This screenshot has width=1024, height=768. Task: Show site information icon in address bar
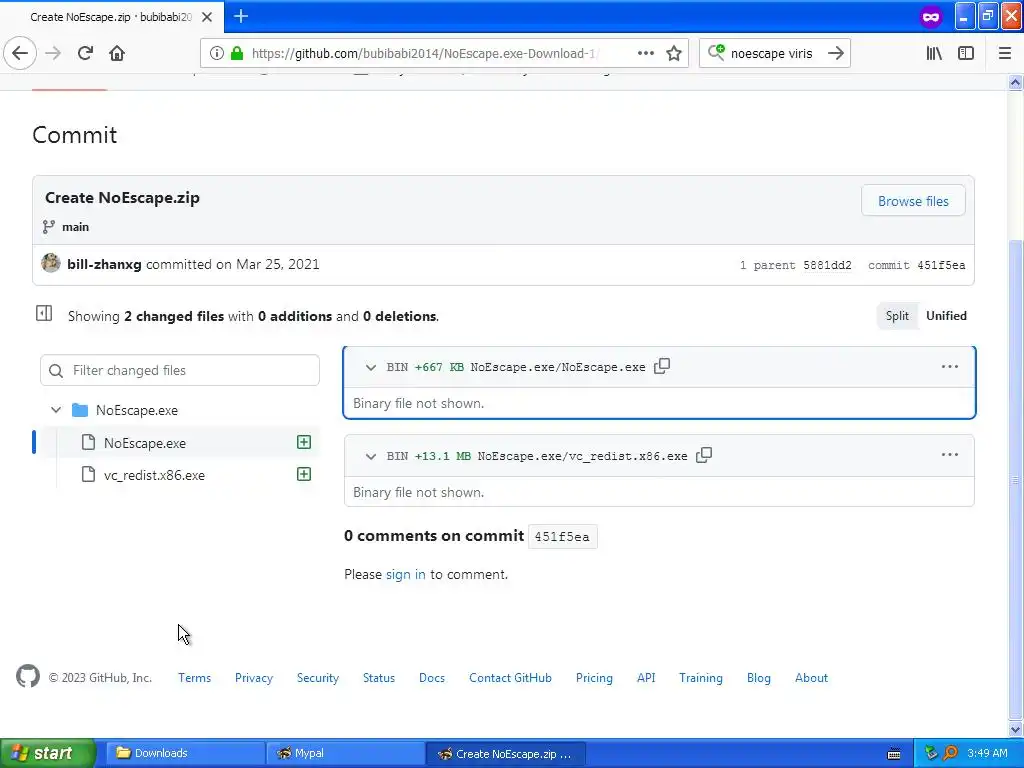click(217, 53)
